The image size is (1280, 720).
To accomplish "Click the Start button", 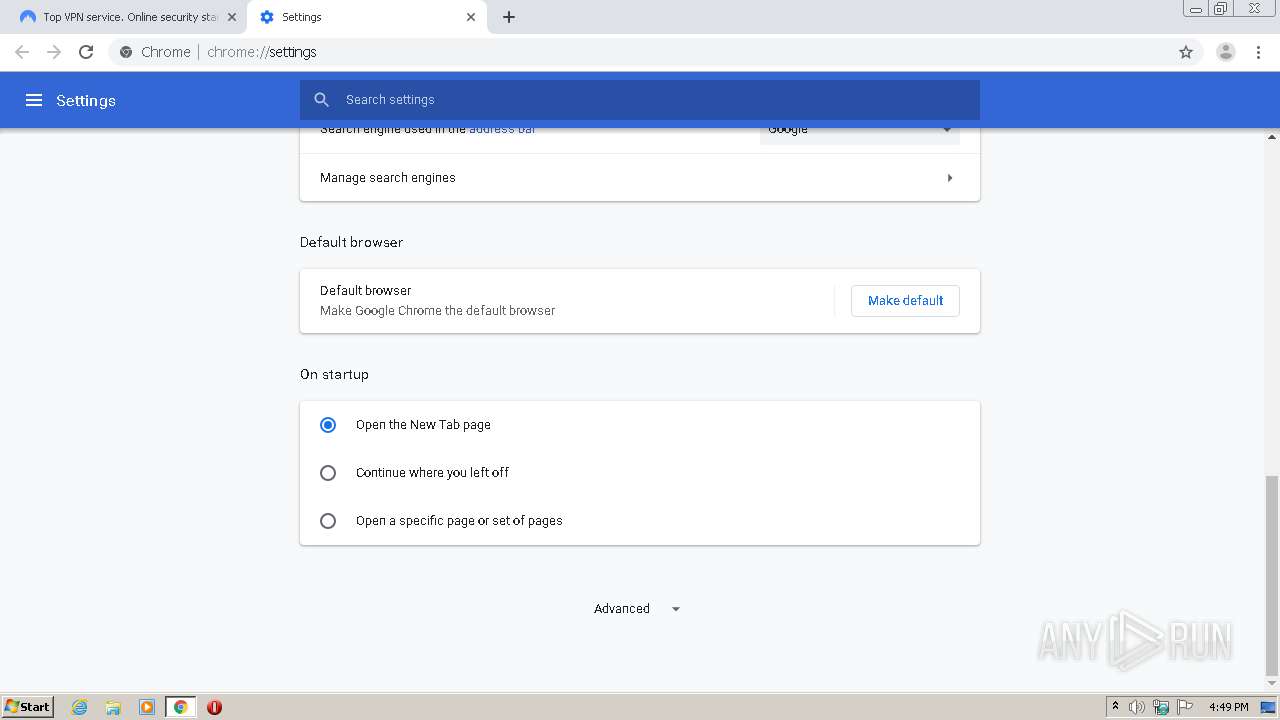I will [27, 707].
